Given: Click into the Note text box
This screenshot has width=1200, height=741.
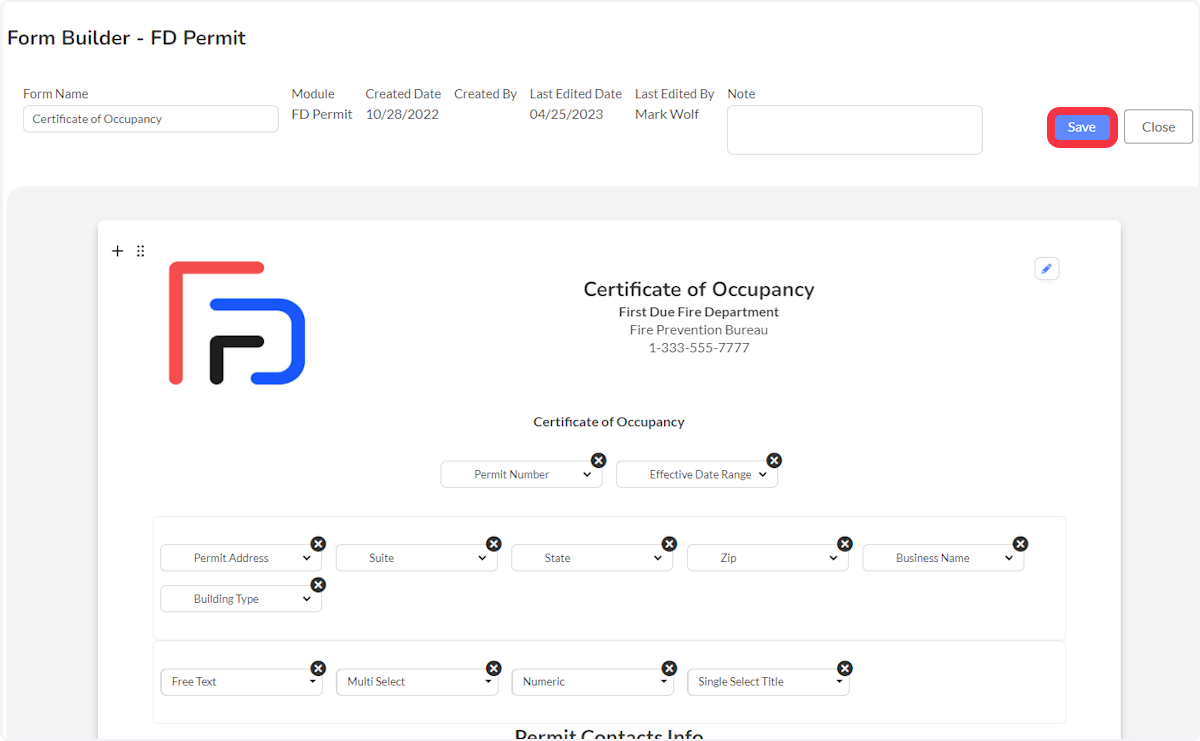Looking at the screenshot, I should tap(854, 130).
